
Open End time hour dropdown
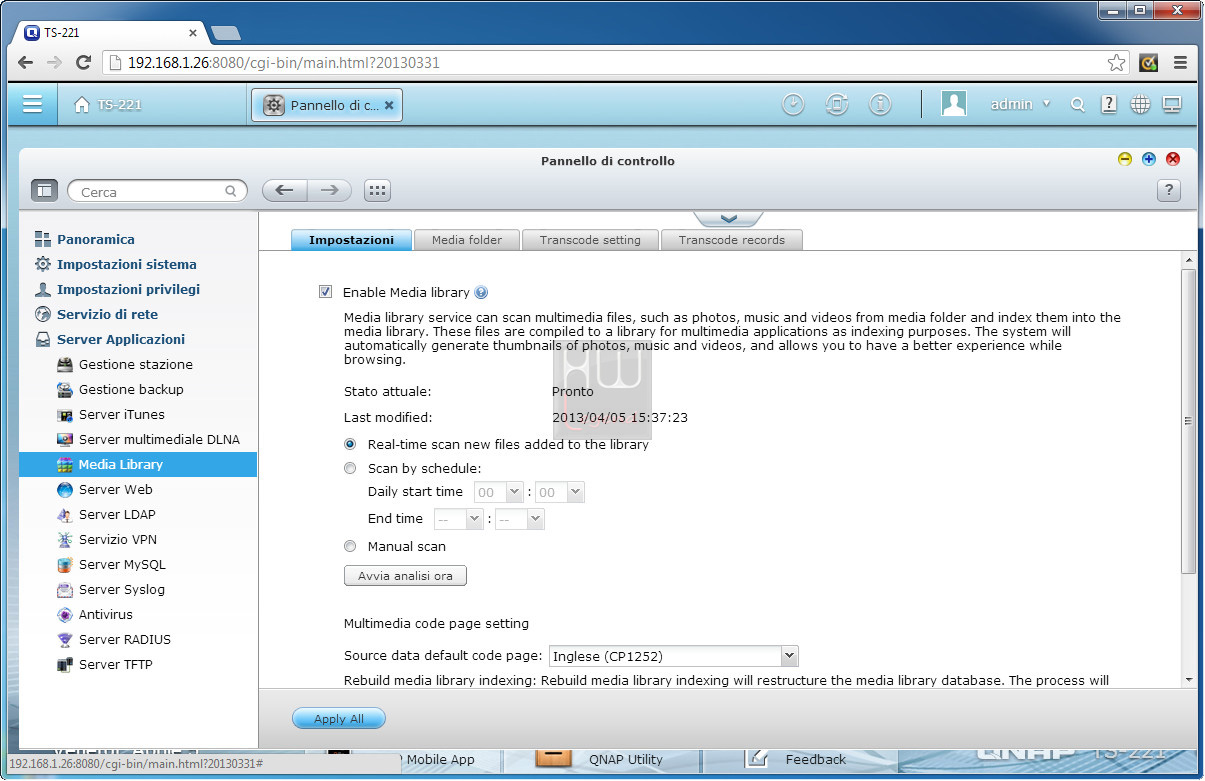tap(459, 519)
